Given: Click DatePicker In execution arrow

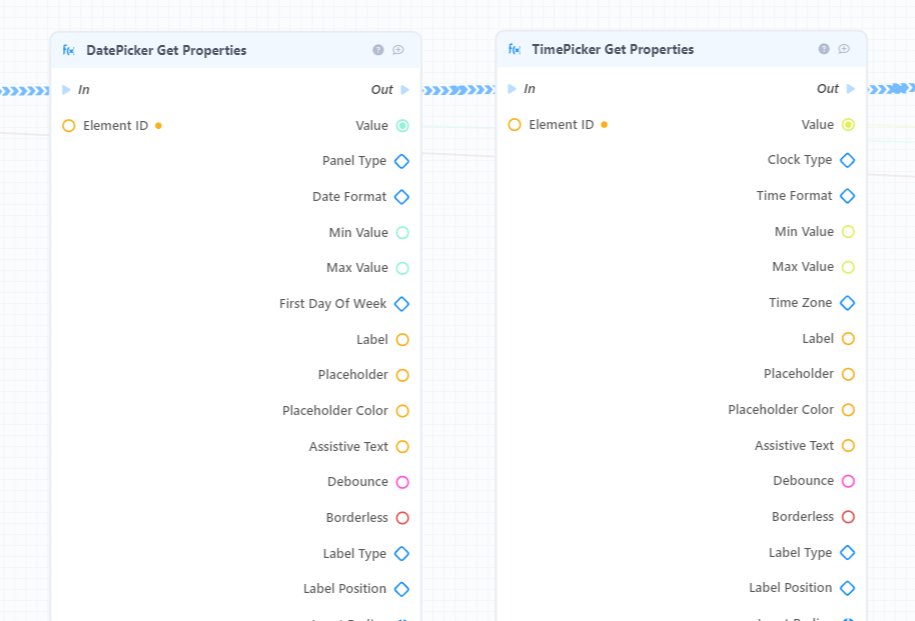Looking at the screenshot, I should click(67, 90).
